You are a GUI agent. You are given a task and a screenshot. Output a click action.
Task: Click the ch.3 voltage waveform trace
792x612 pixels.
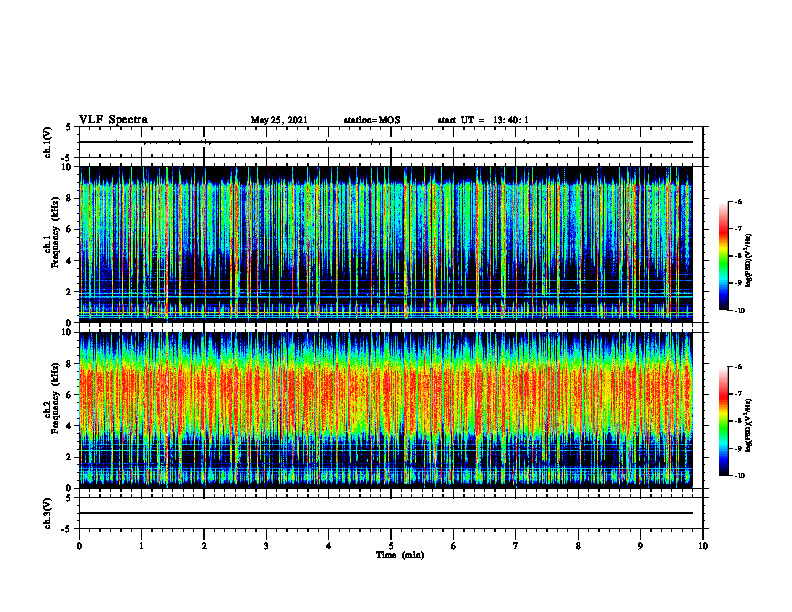click(x=386, y=513)
